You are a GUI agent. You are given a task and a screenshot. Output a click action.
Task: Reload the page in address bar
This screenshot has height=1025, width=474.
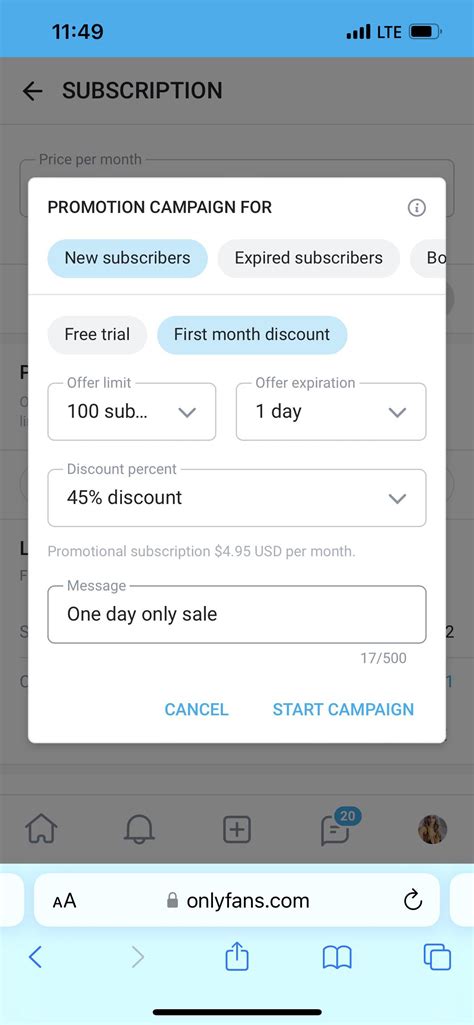(x=413, y=901)
